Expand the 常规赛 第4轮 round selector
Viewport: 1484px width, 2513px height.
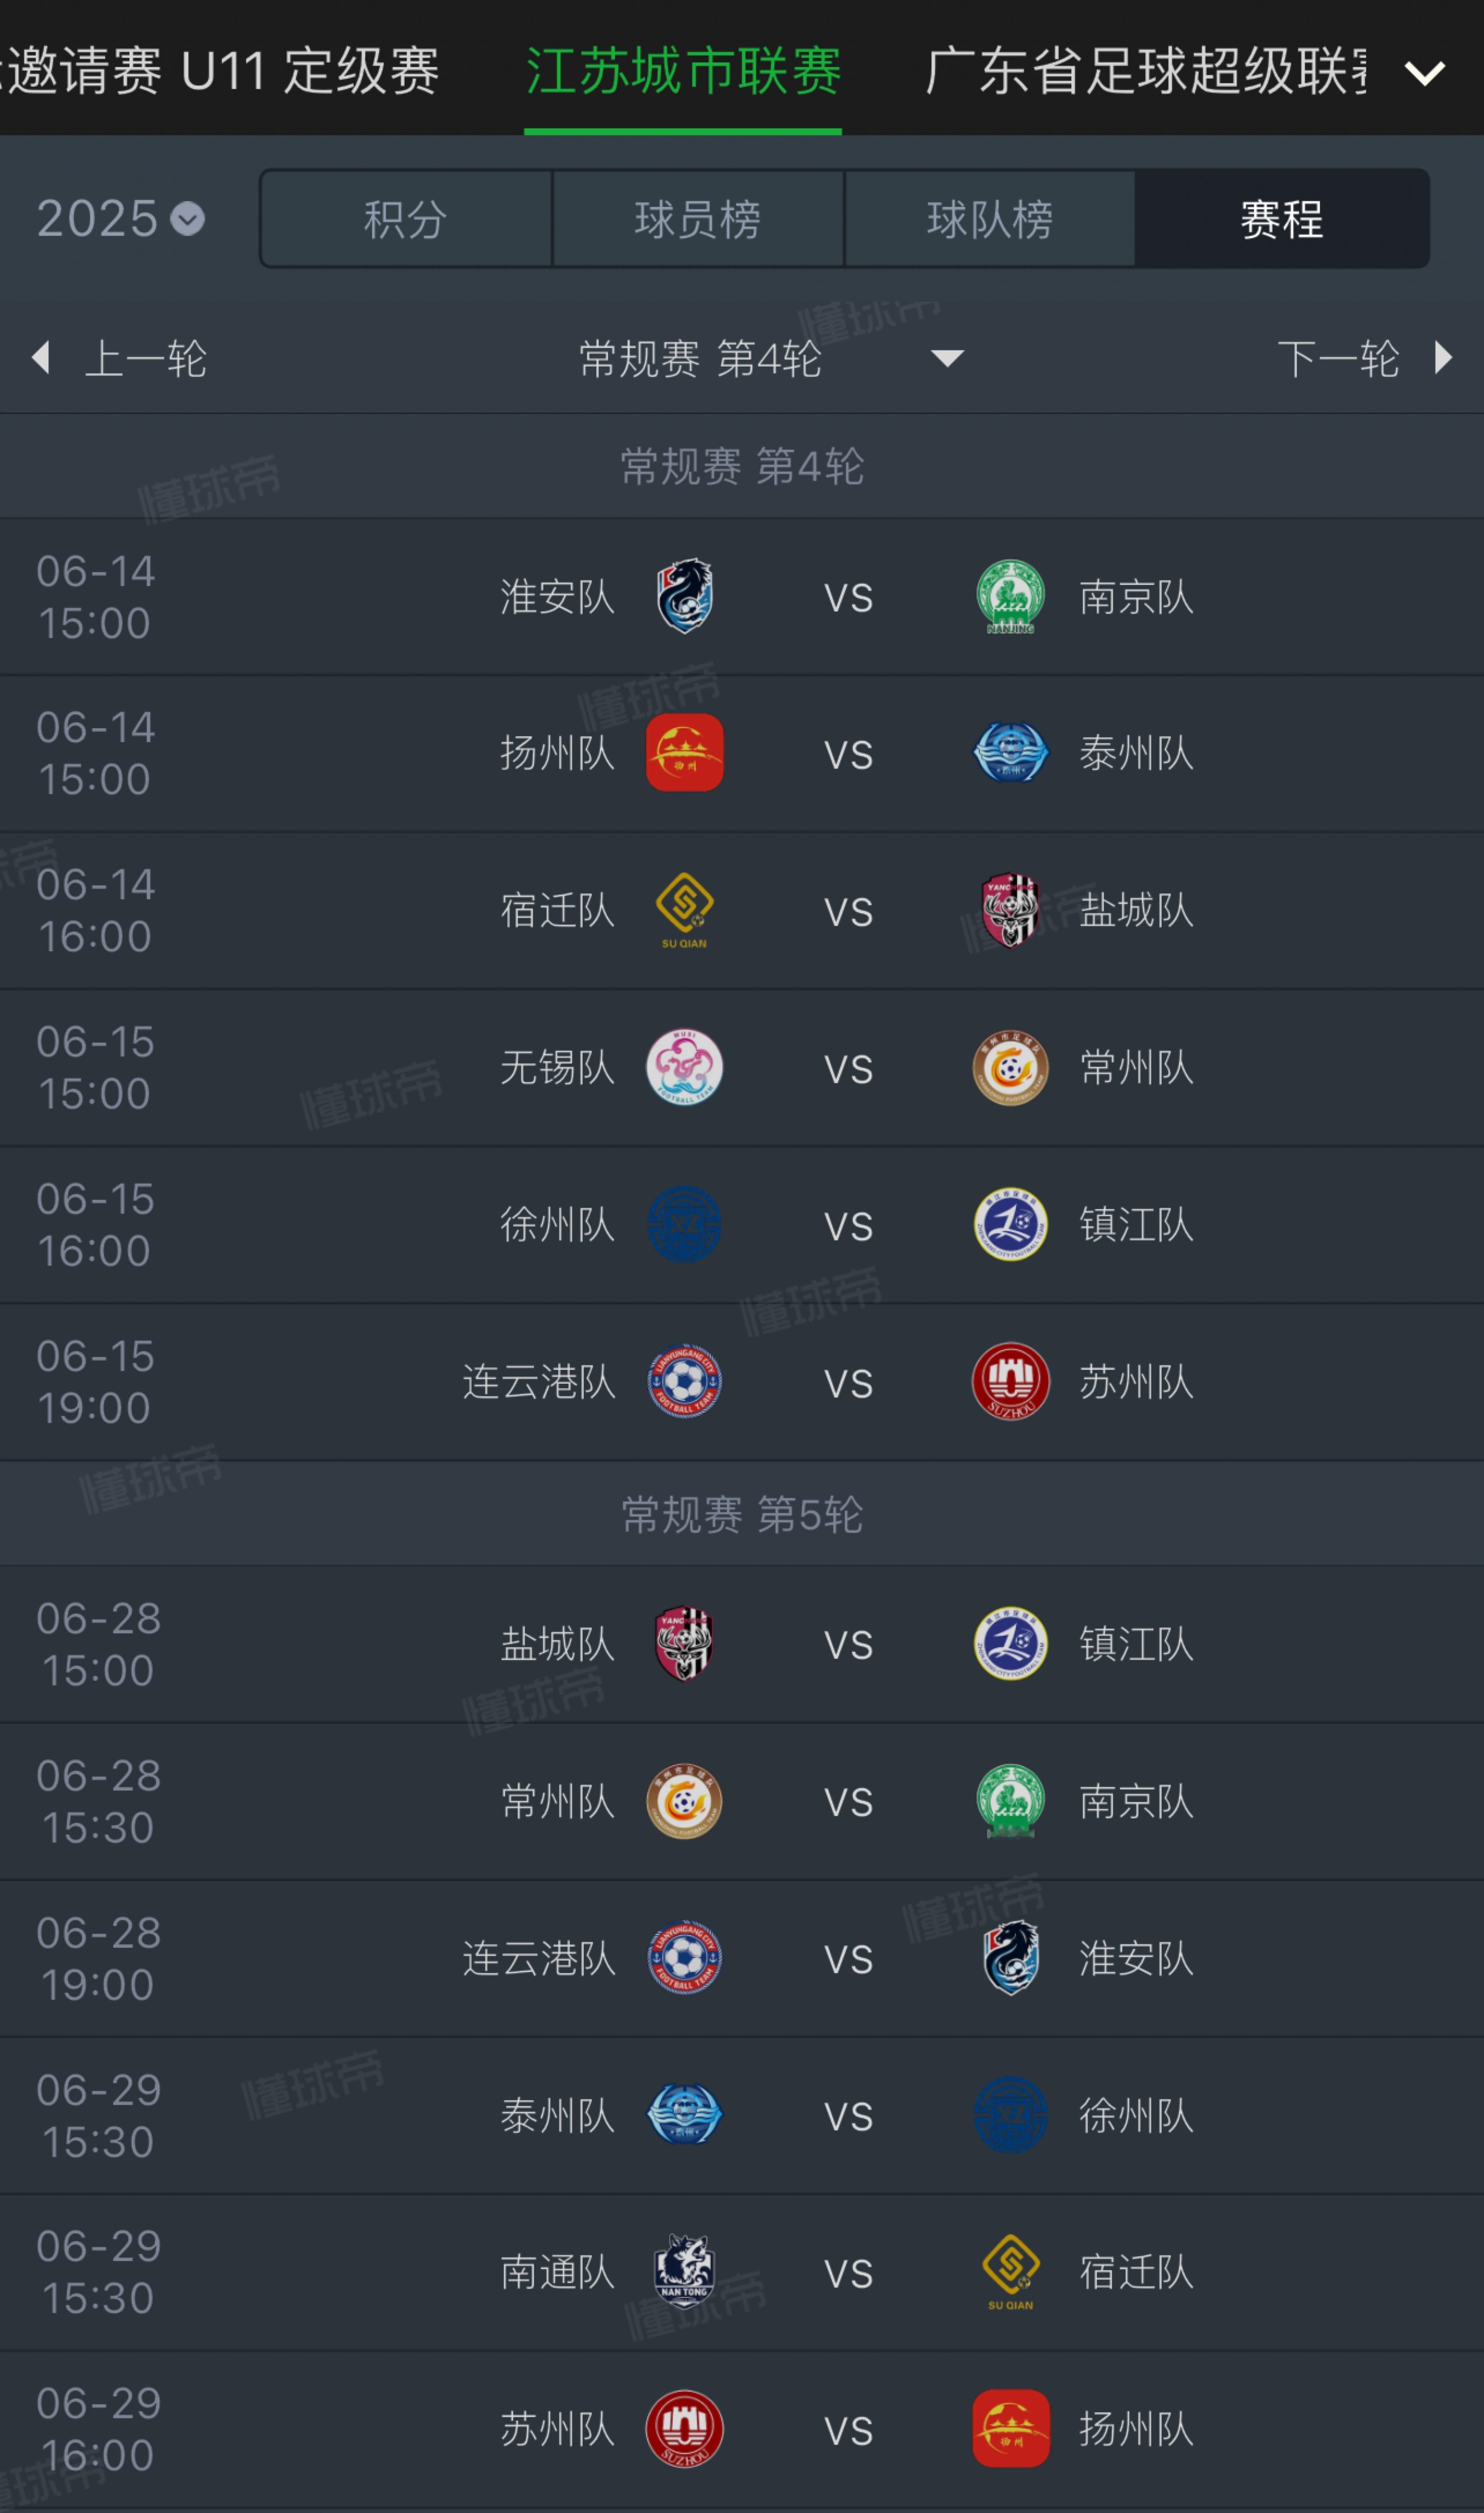770,358
